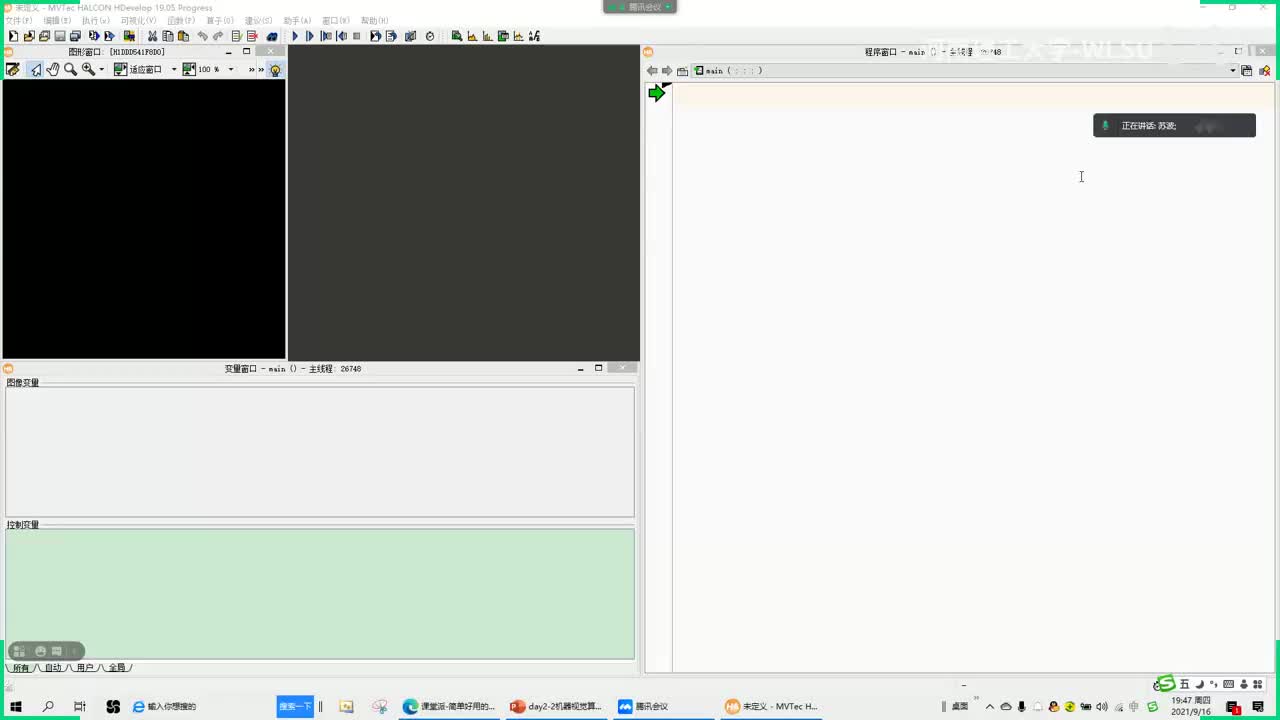1280x720 pixels.
Task: Stop program execution
Action: (357, 36)
